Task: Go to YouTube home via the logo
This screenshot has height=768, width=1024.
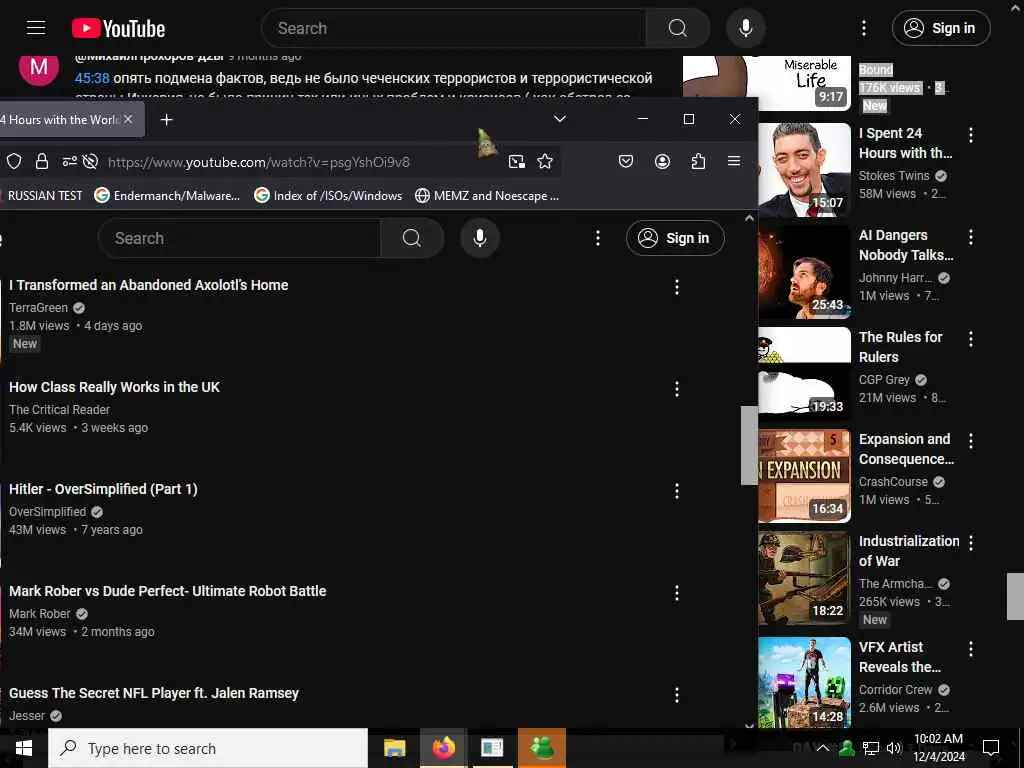Action: [x=118, y=29]
